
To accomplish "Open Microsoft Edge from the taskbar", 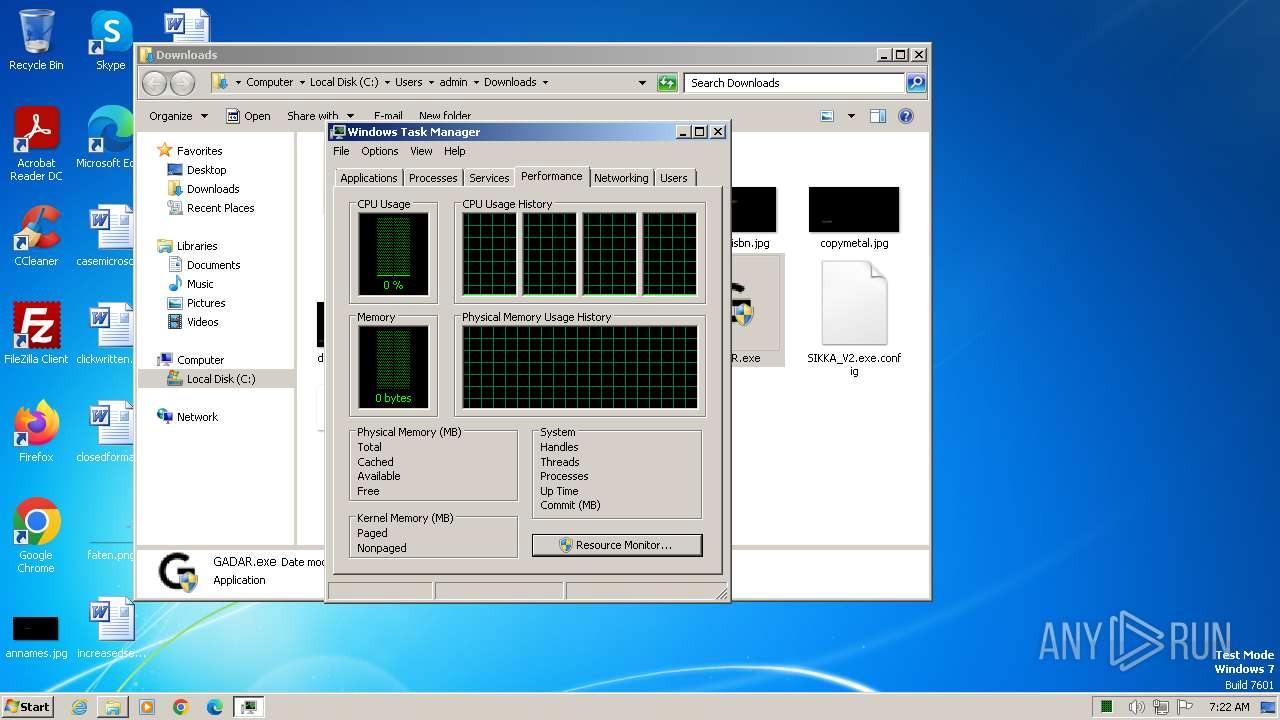I will tap(215, 707).
